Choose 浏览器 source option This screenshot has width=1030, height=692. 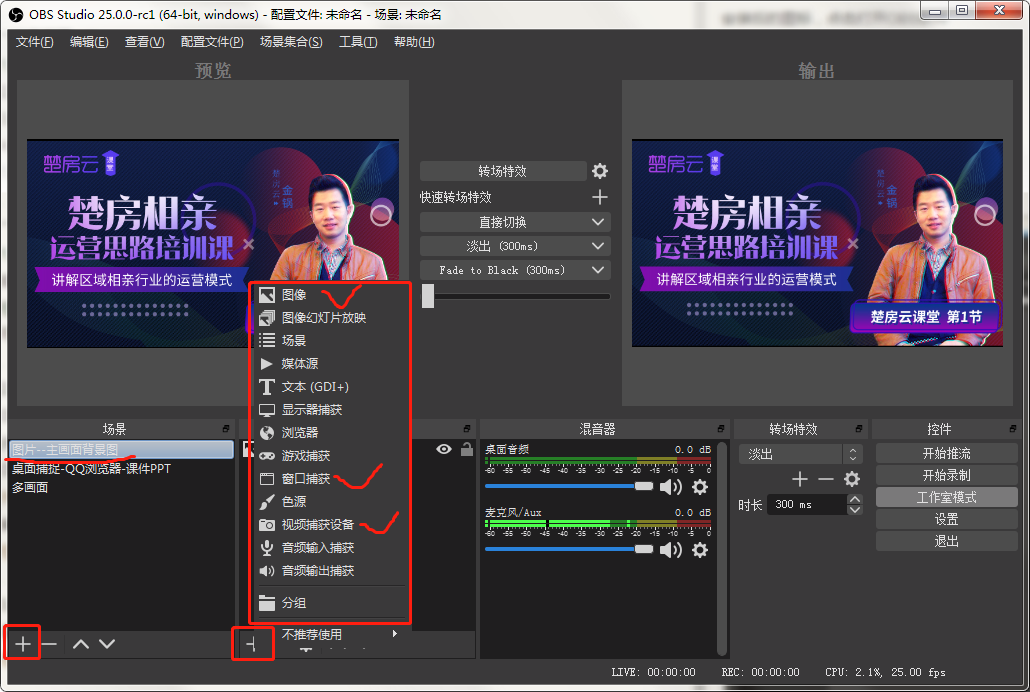pos(331,432)
